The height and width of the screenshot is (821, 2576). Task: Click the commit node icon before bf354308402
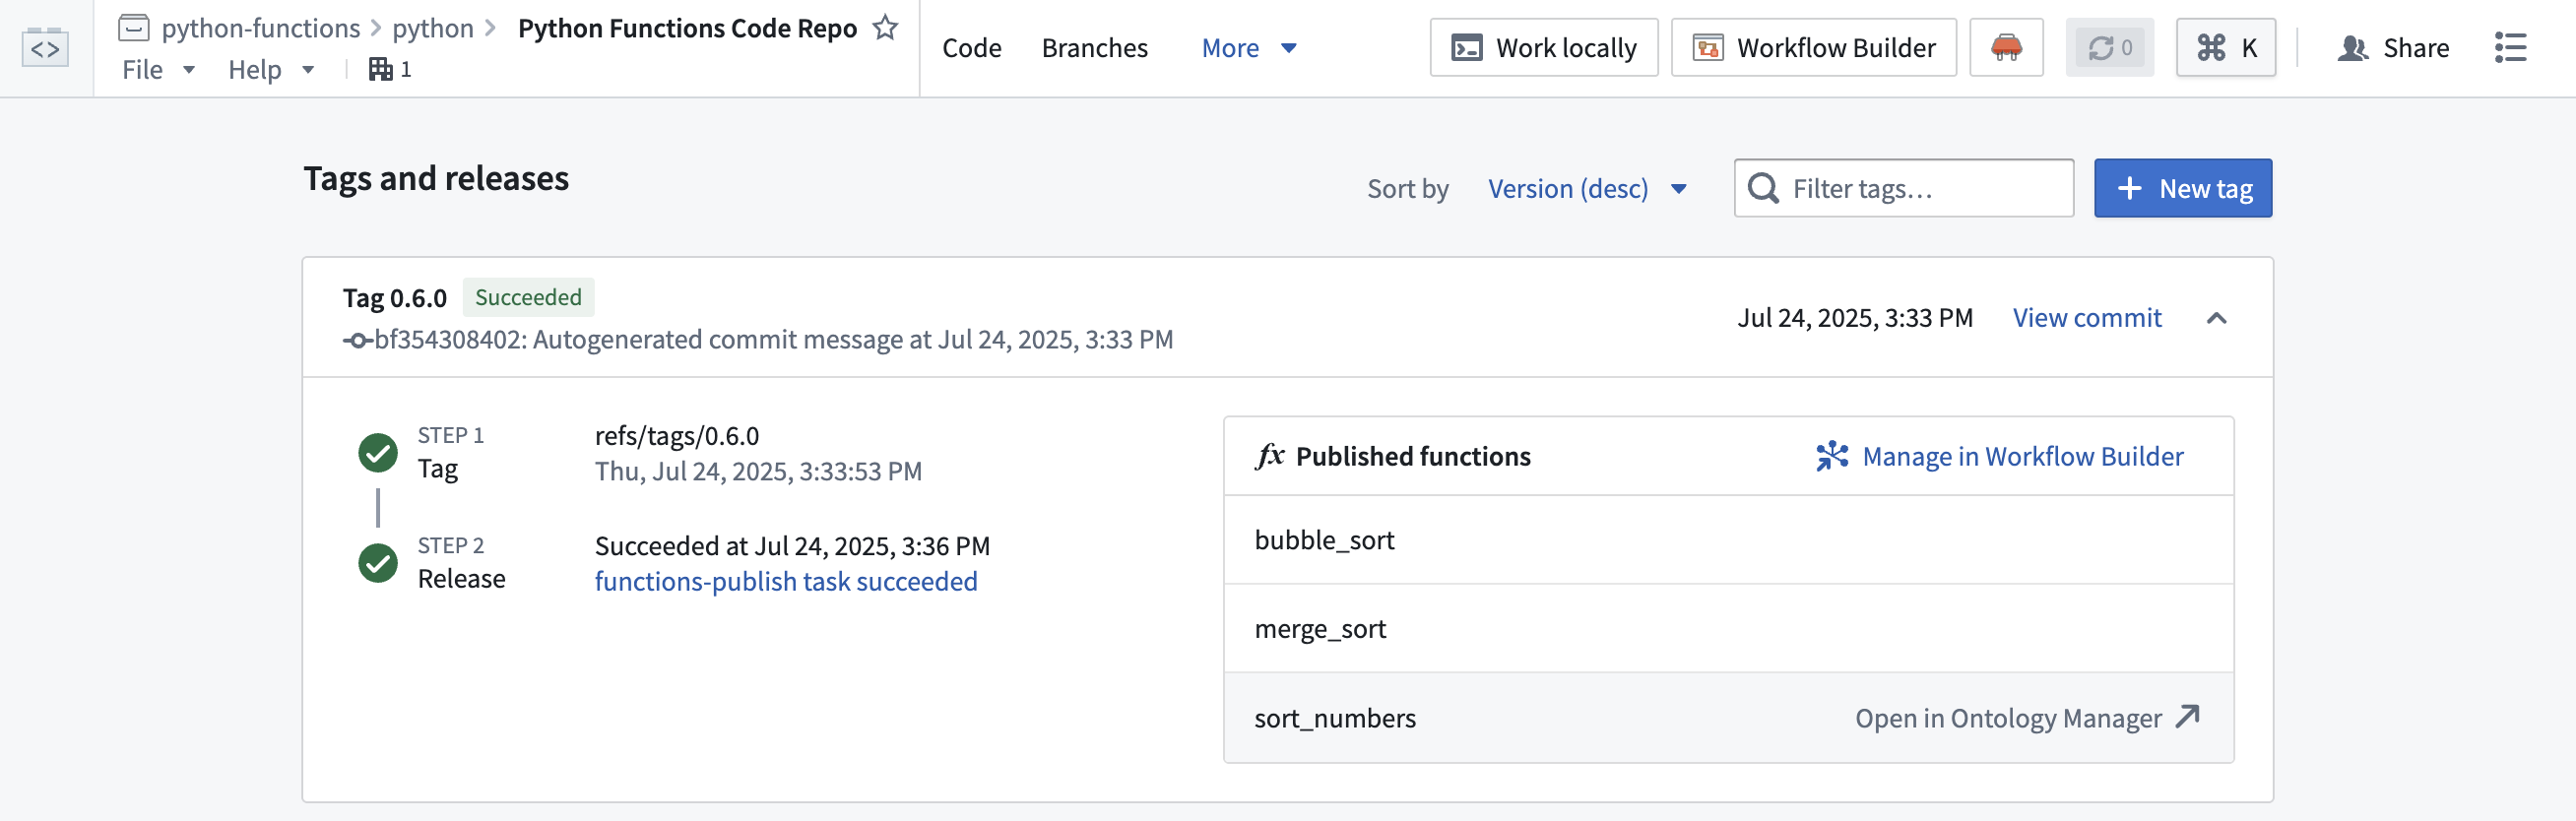click(357, 341)
